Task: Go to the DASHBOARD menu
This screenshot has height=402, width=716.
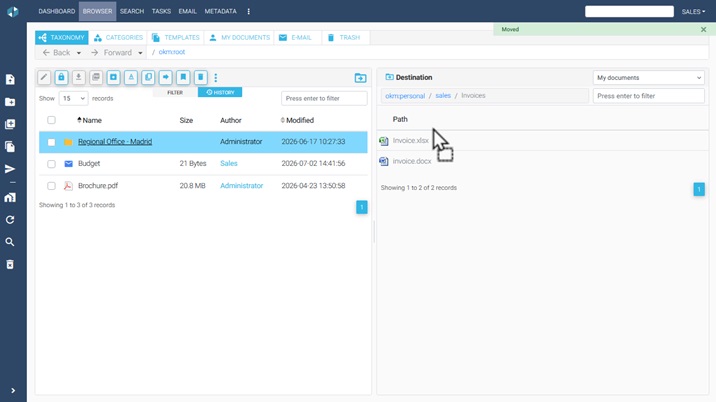Action: [x=57, y=11]
